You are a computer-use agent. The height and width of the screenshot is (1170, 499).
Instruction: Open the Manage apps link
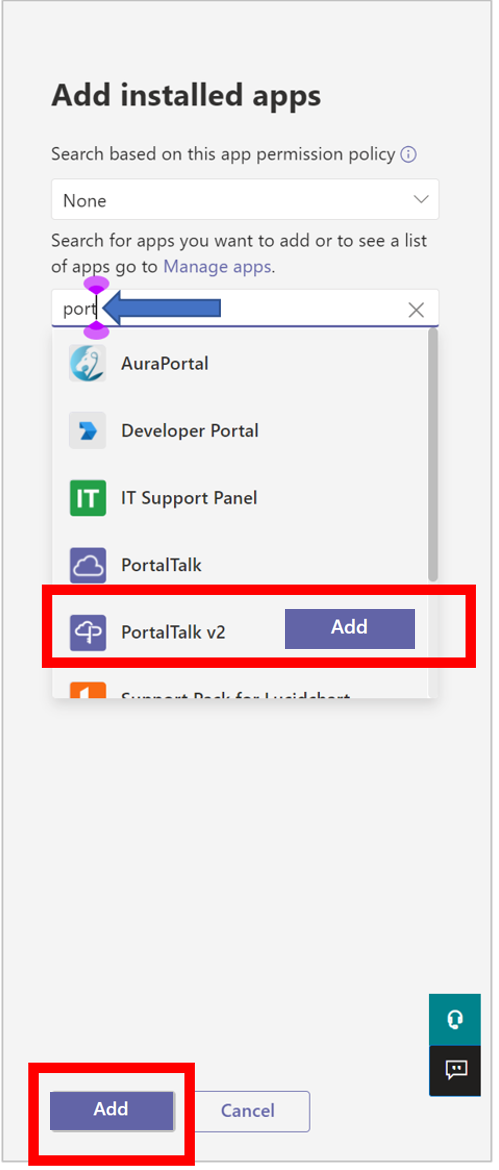point(217,266)
